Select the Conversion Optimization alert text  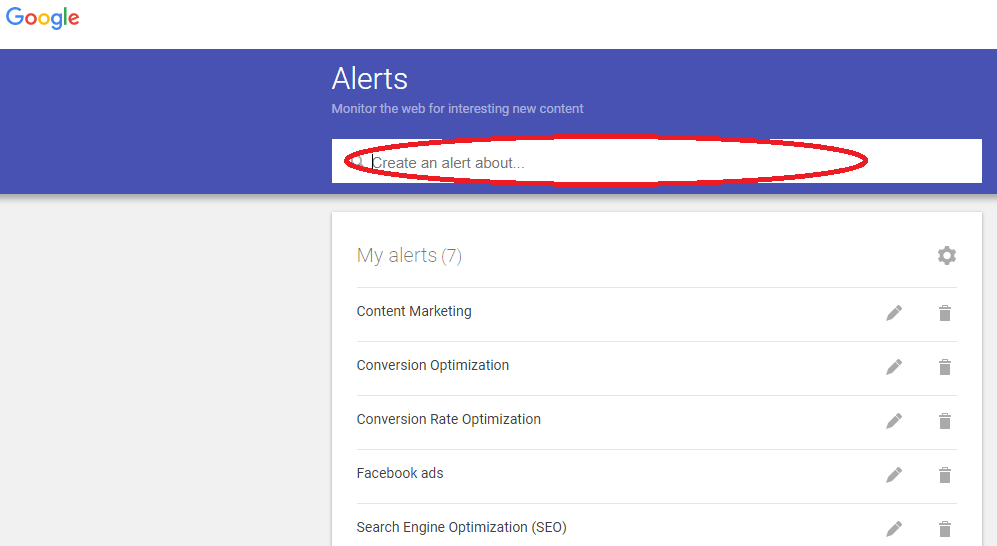(x=432, y=365)
